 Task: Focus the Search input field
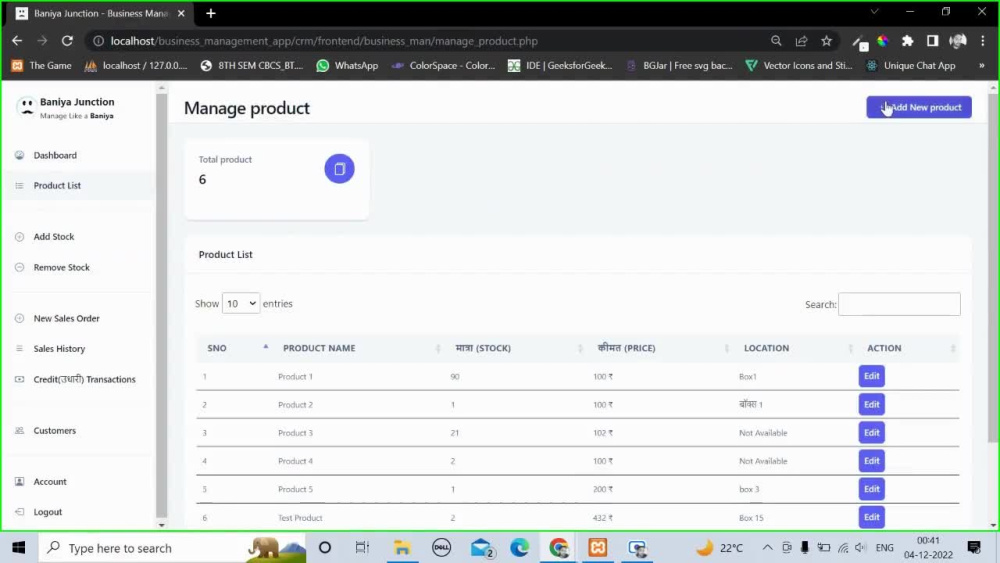899,304
